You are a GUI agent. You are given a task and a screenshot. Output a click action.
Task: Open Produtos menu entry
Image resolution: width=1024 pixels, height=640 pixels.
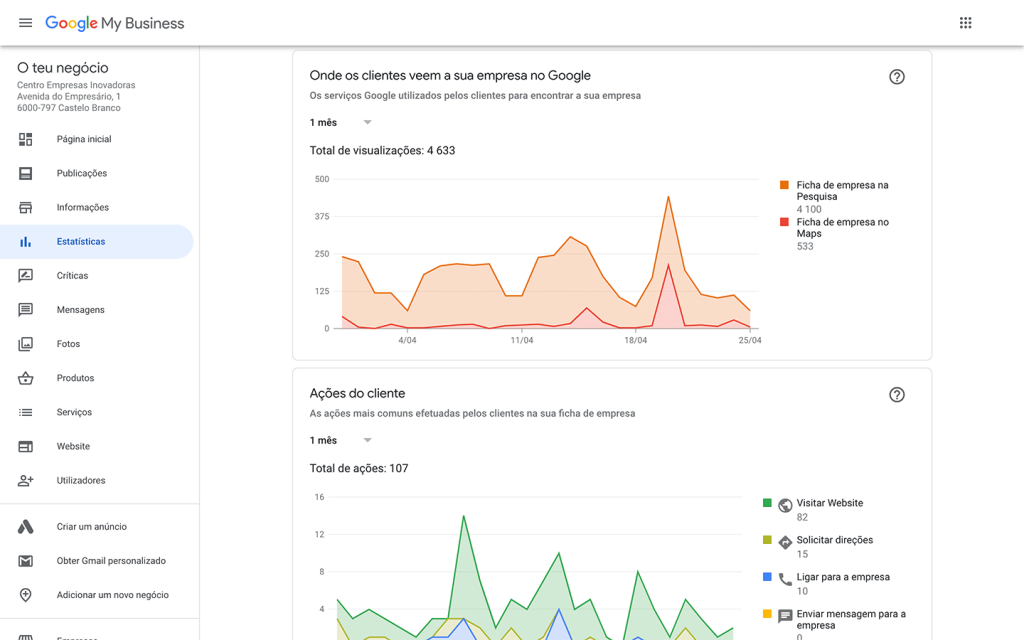(x=75, y=378)
